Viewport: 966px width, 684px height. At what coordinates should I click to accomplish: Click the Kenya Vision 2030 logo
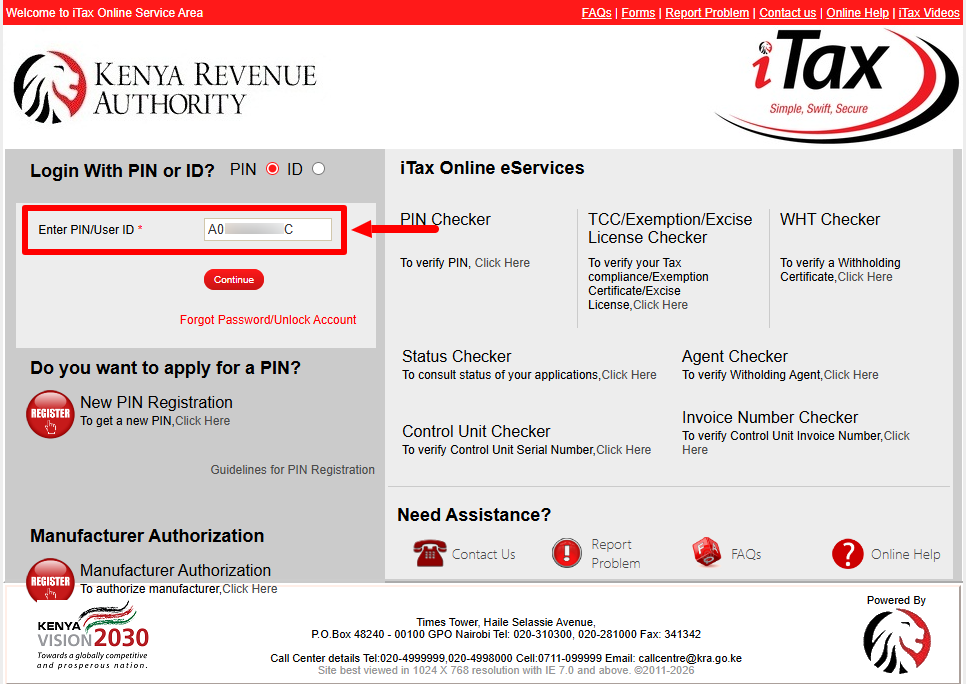[x=93, y=635]
